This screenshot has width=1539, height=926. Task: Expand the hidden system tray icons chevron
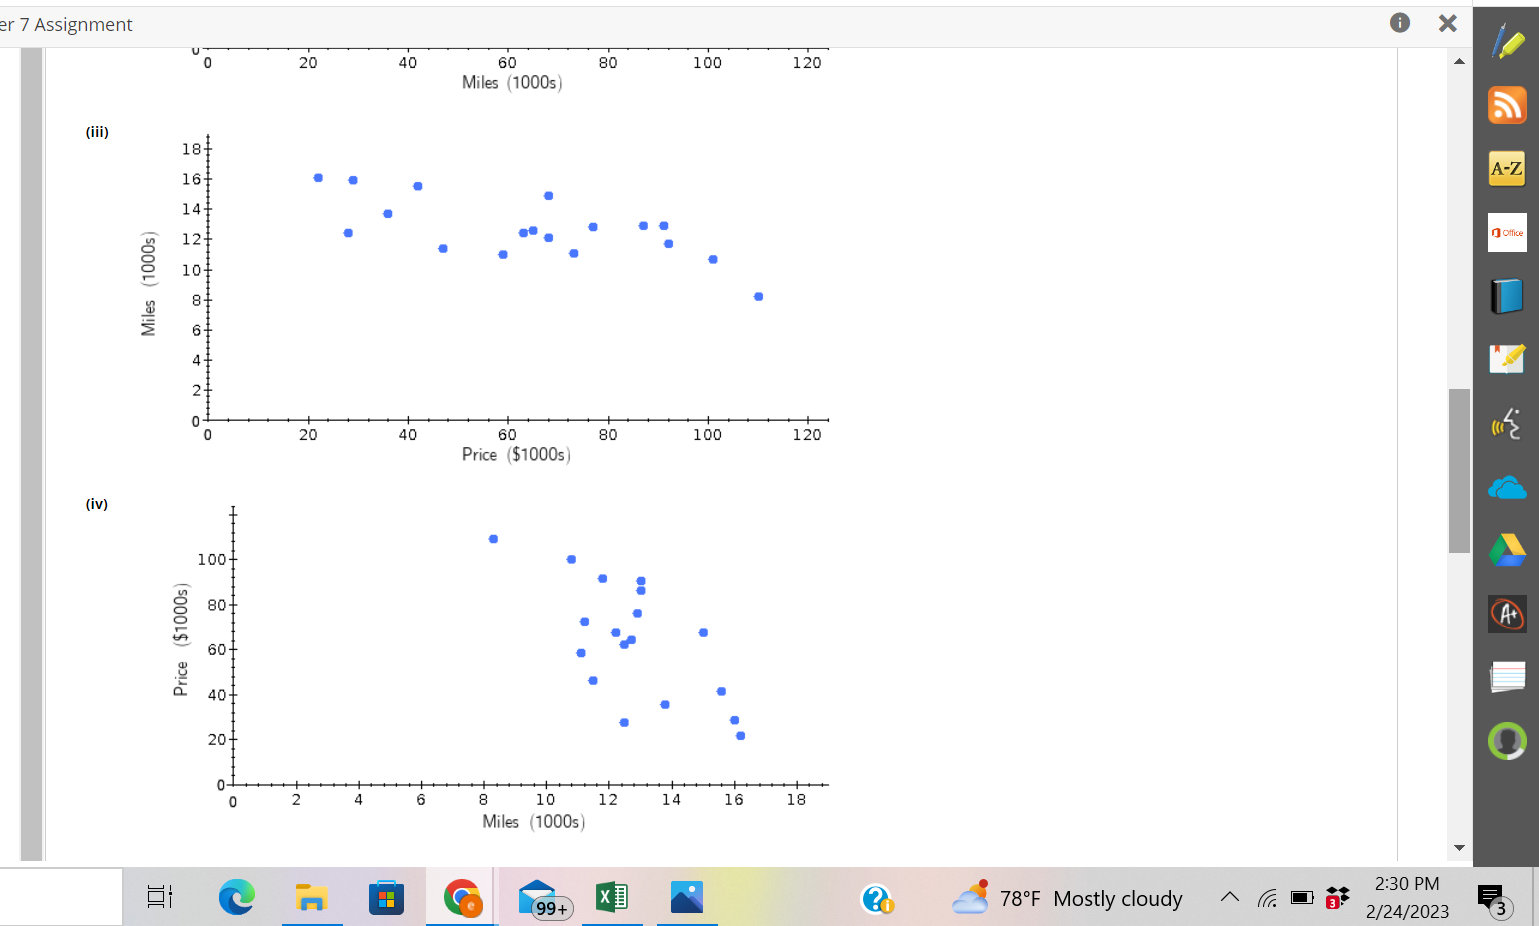click(x=1230, y=897)
